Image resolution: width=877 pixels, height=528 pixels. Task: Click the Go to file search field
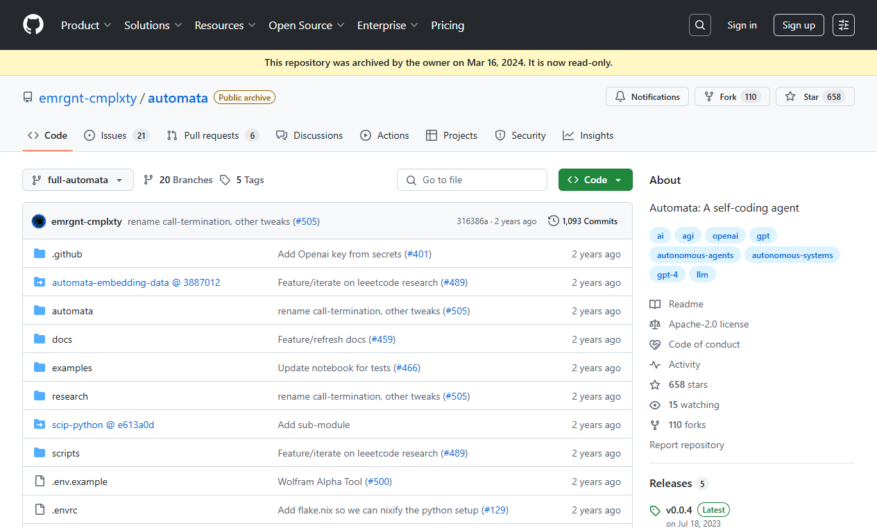472,180
